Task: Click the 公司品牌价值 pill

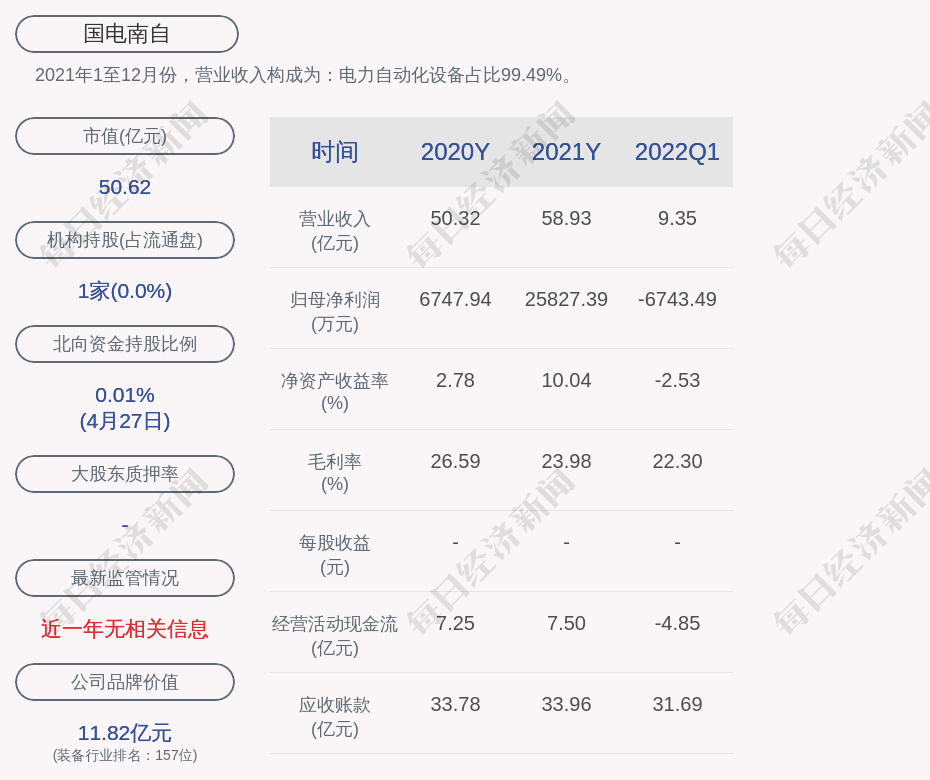Action: coord(125,682)
